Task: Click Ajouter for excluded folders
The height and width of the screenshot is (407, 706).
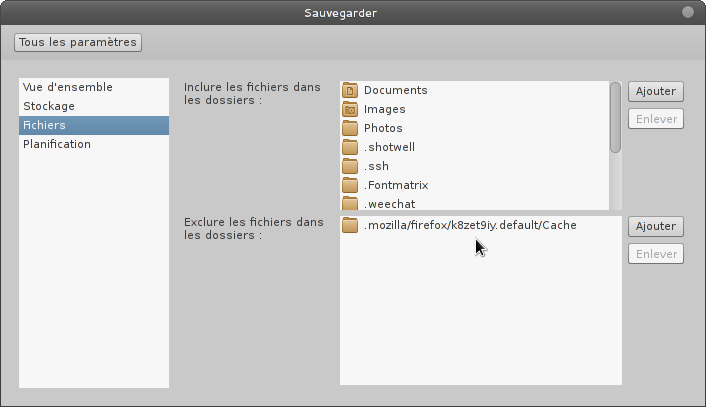Action: tap(655, 226)
